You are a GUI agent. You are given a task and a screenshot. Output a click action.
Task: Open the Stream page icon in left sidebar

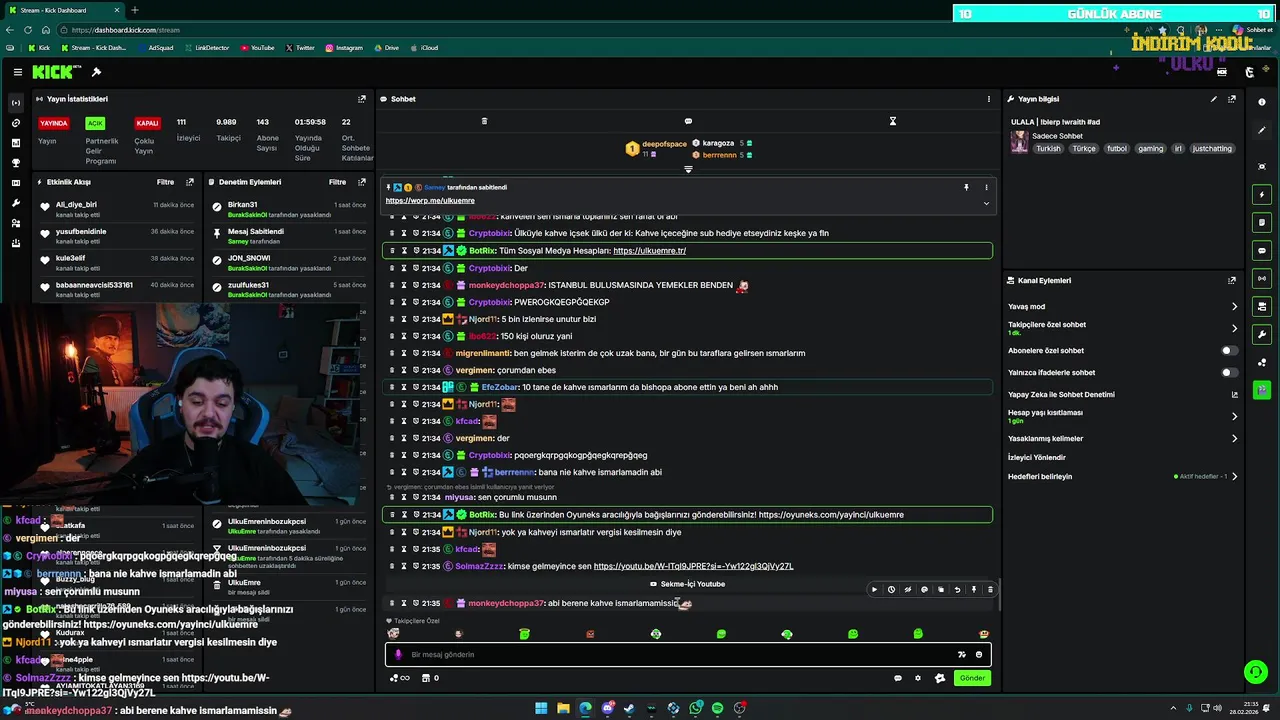pyautogui.click(x=16, y=103)
